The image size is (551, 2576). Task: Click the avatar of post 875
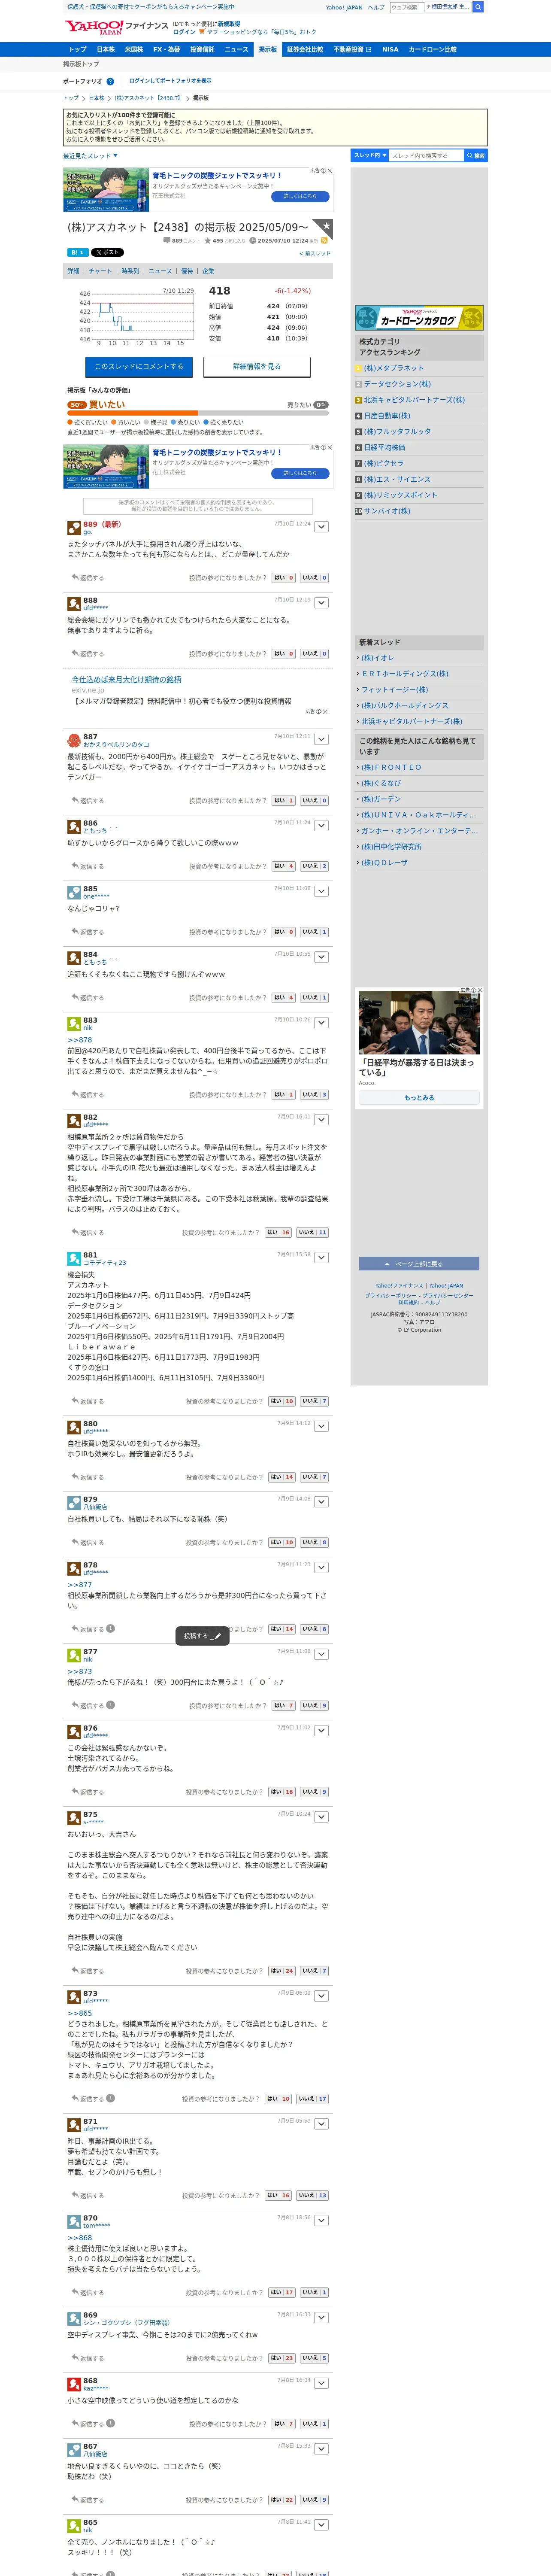[74, 1818]
